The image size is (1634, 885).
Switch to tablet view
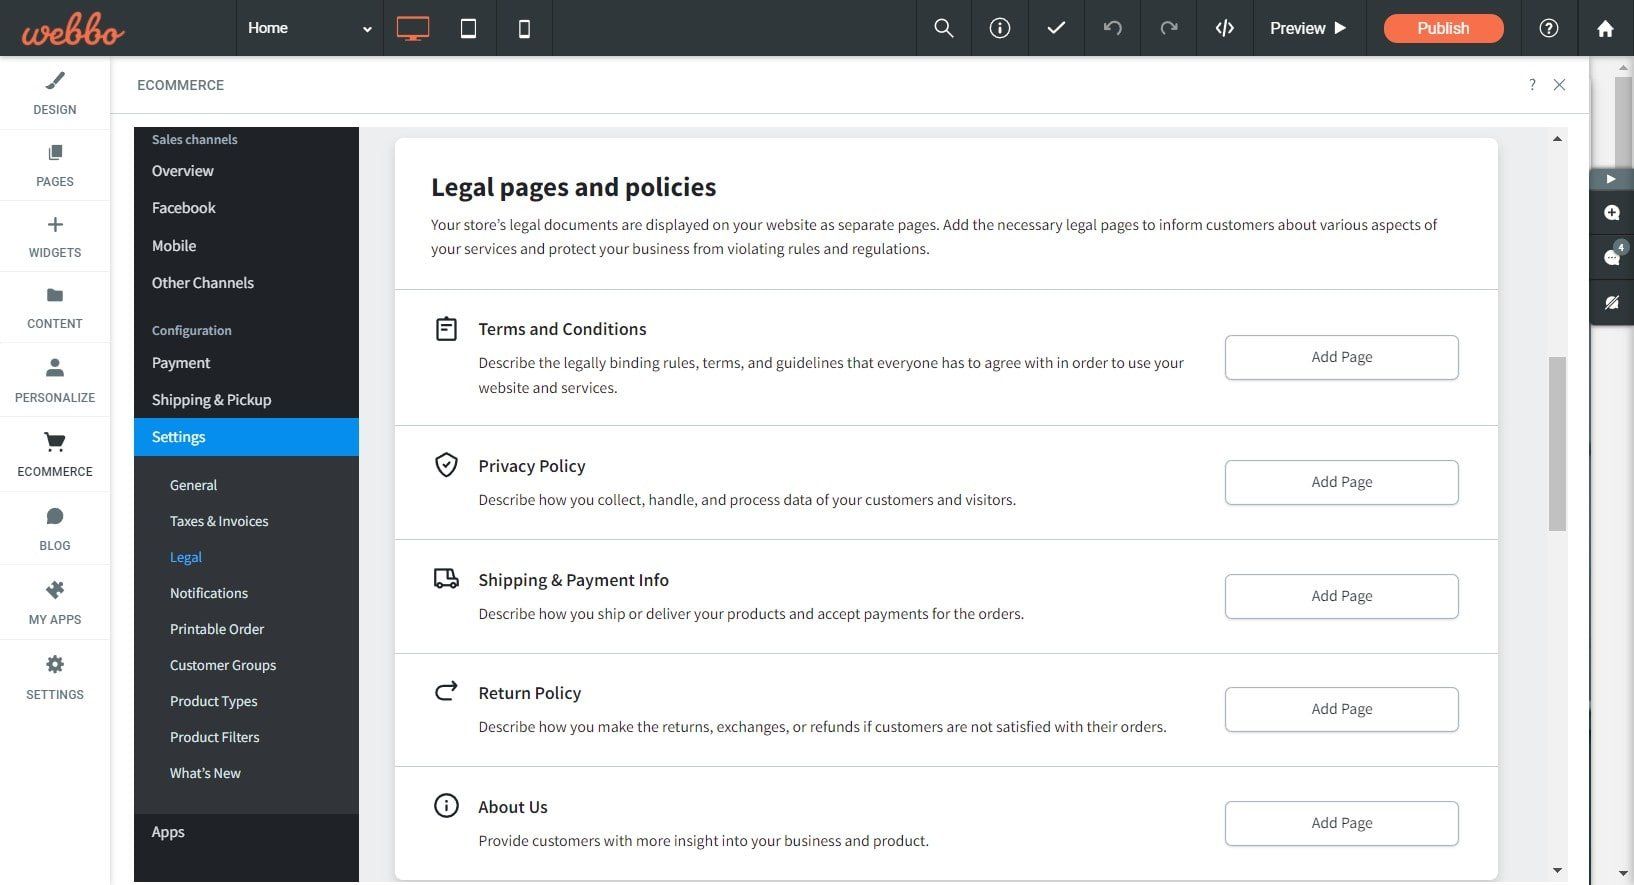(x=468, y=28)
